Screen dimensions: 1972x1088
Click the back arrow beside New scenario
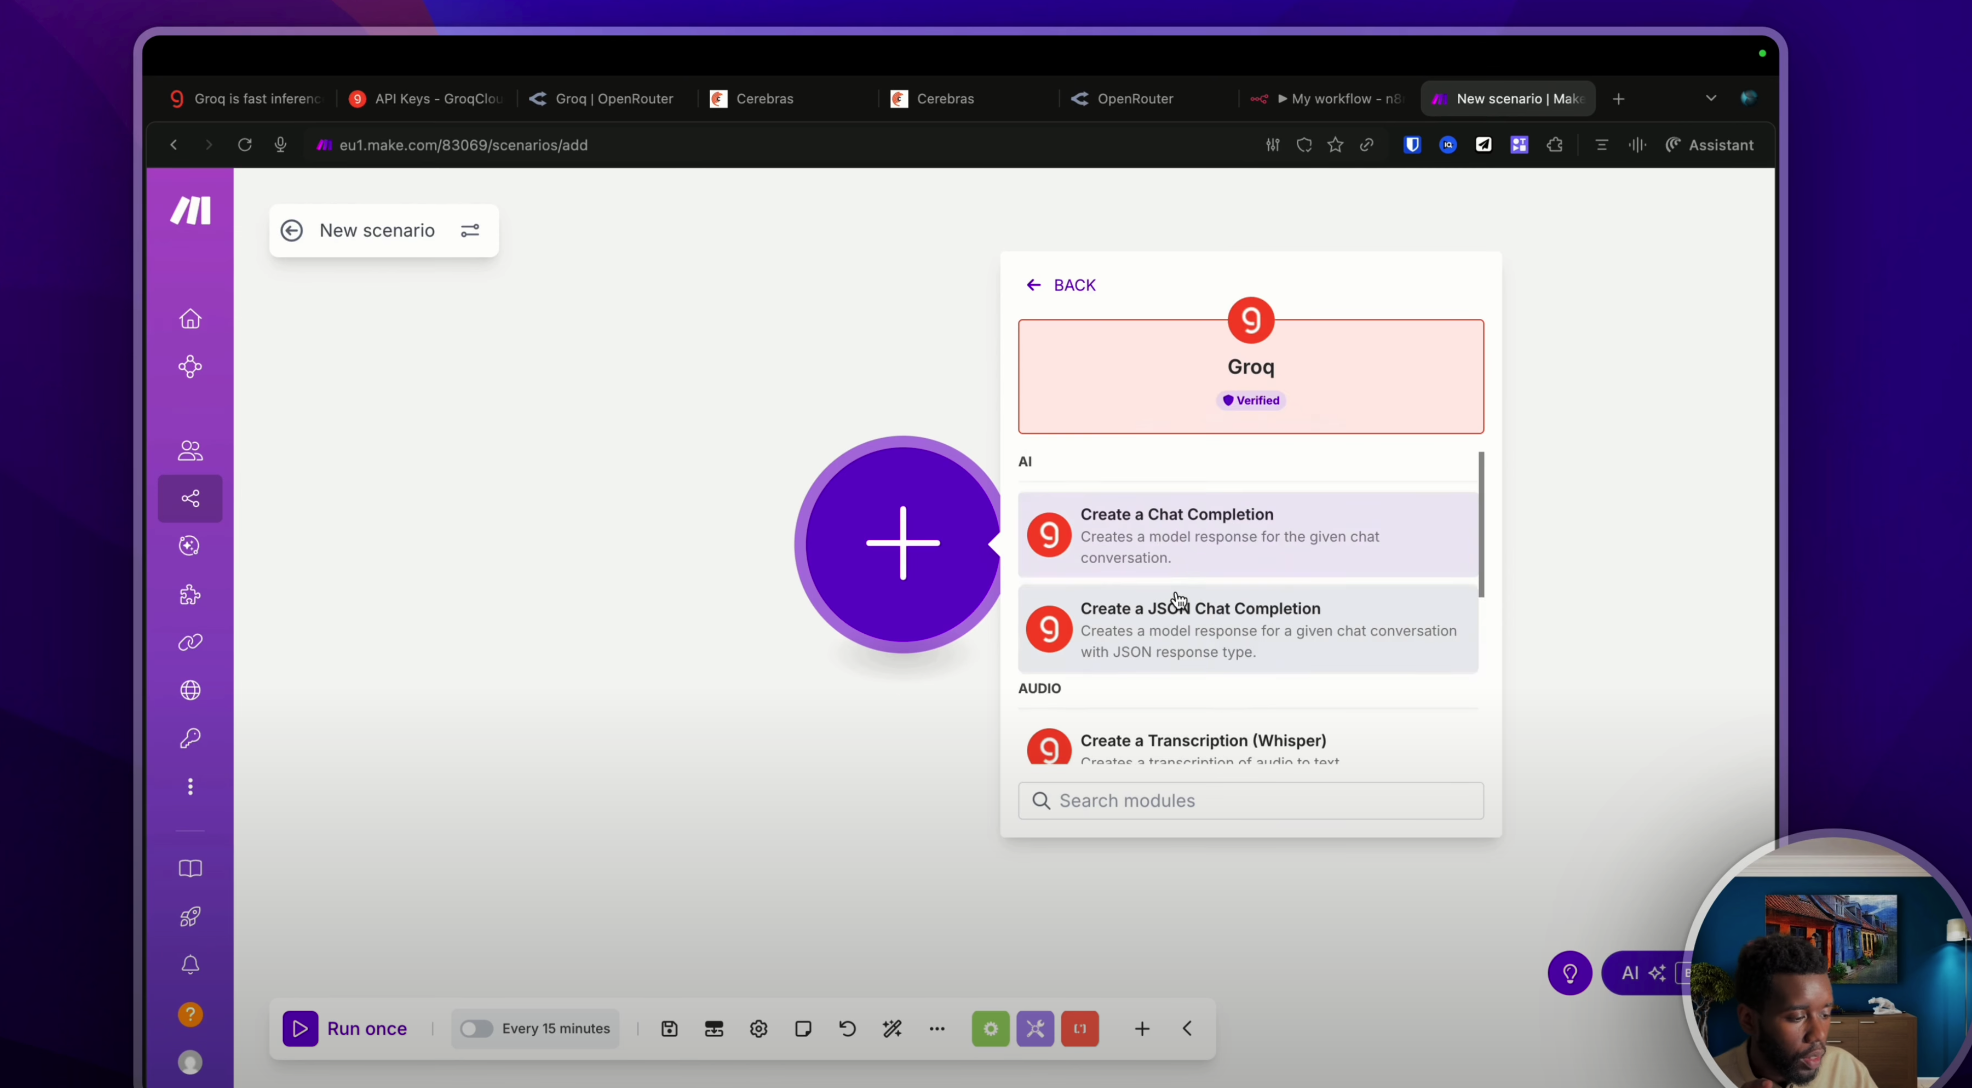coord(292,231)
